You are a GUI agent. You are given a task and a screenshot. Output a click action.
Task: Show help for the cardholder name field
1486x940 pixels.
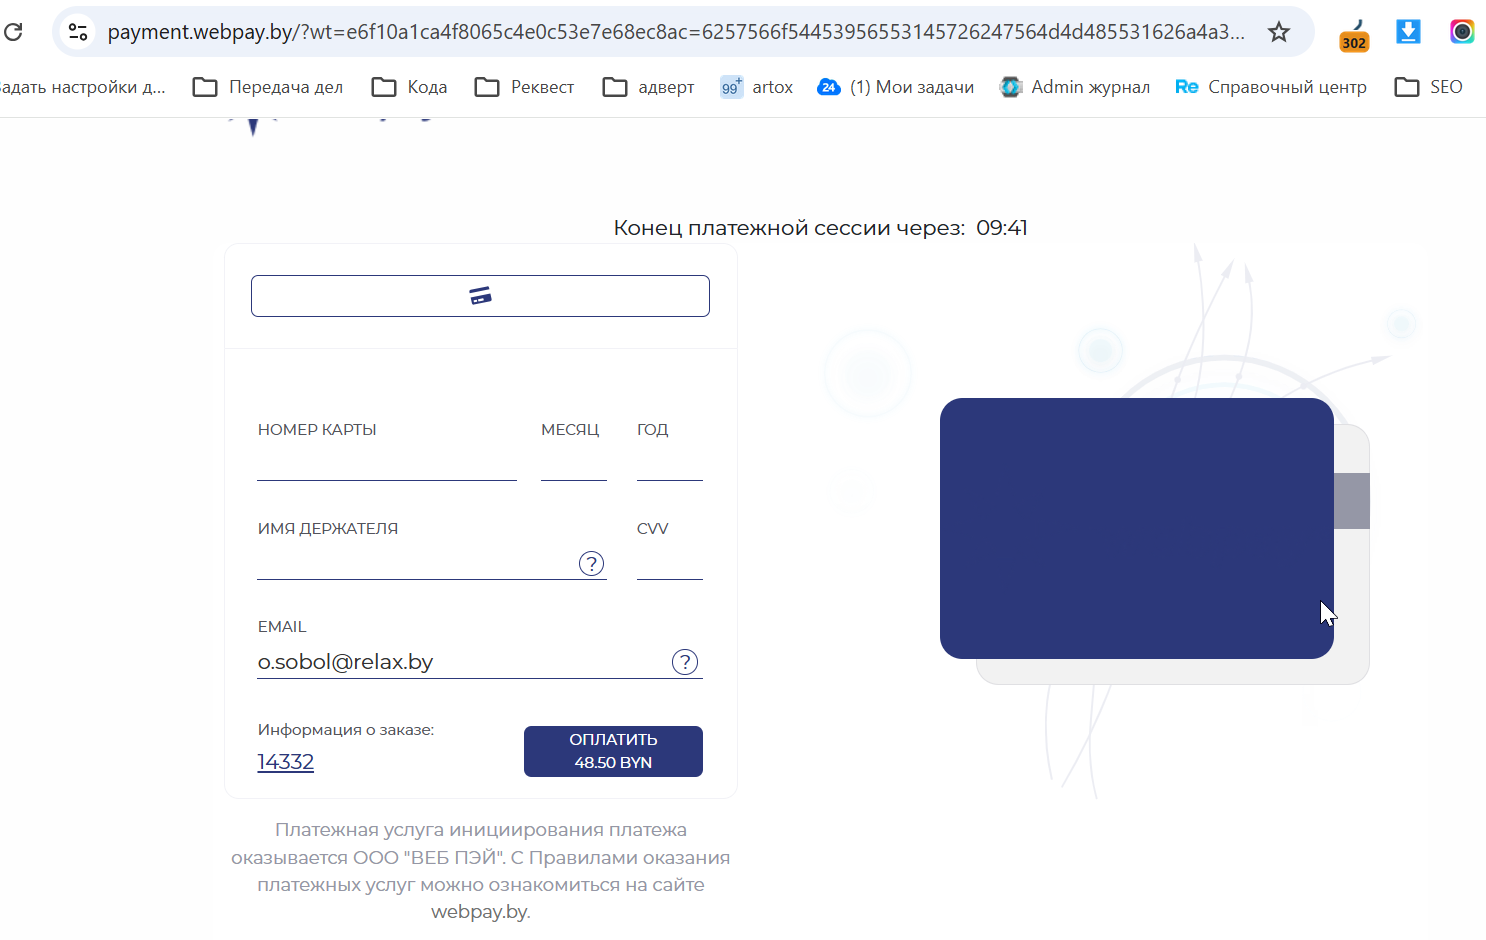coord(592,564)
